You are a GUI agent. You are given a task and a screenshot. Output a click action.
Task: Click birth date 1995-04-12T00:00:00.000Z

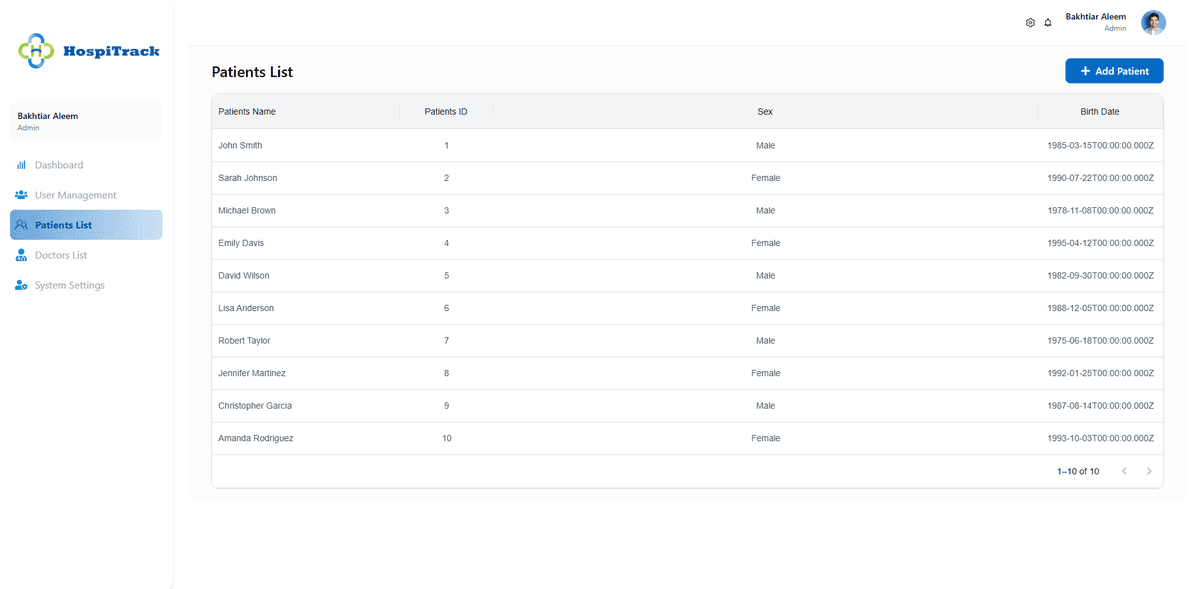(1100, 243)
